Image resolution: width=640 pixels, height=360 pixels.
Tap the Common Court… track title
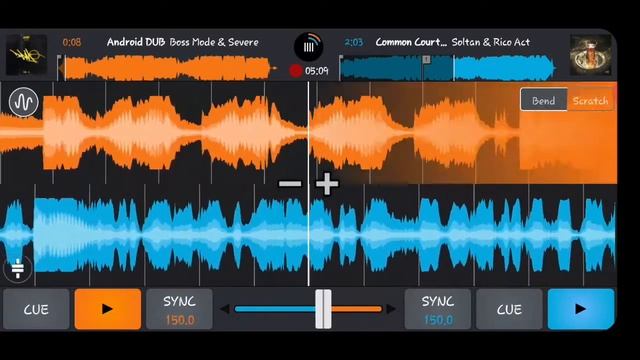click(411, 42)
